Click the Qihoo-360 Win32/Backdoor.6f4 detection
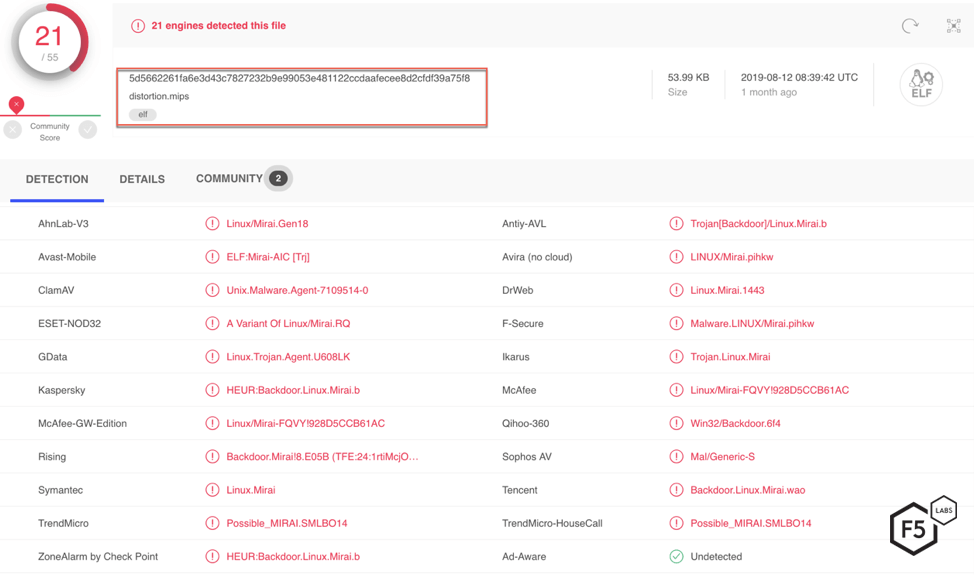This screenshot has height=575, width=974. pyautogui.click(x=735, y=423)
